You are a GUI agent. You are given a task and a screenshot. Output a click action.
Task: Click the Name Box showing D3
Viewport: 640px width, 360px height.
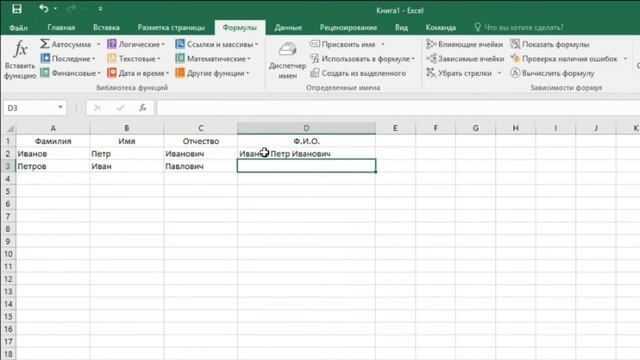pos(29,108)
